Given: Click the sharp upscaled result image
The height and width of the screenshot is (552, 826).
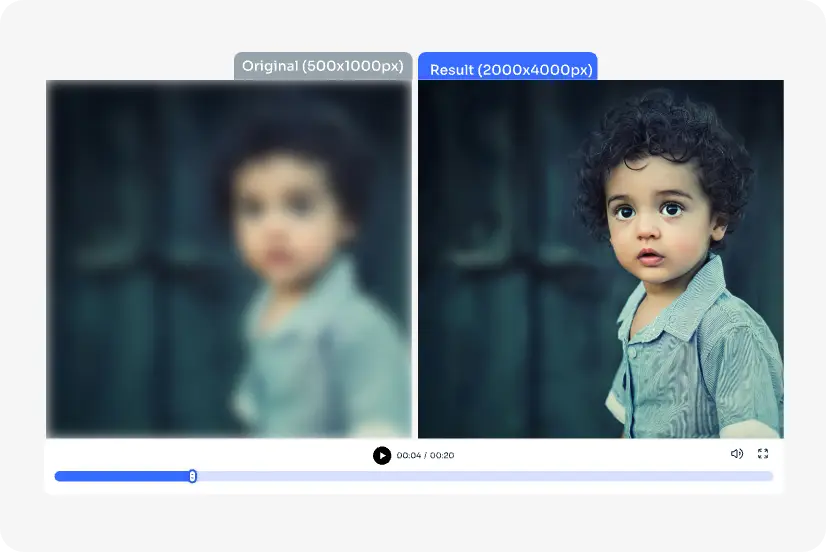Looking at the screenshot, I should tap(600, 259).
